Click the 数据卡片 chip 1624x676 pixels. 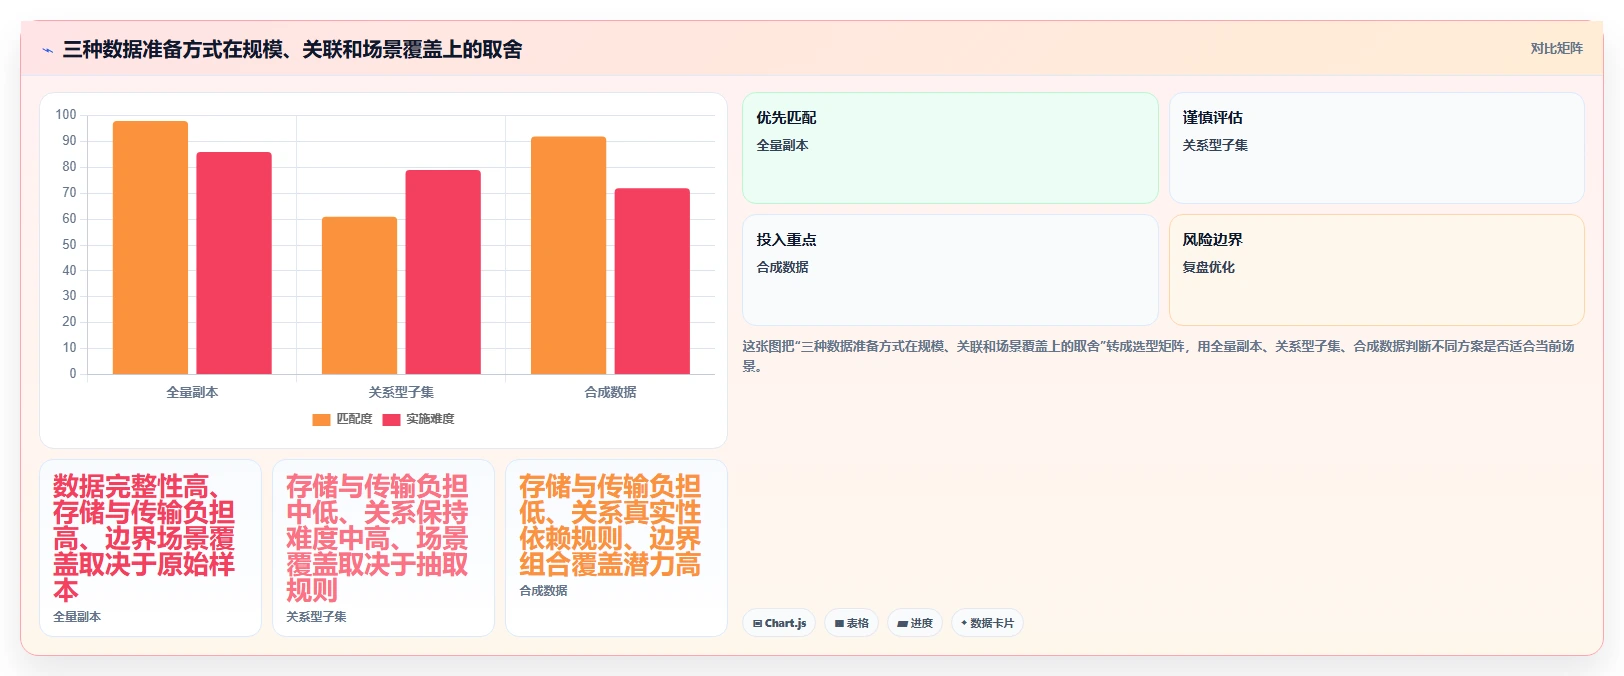click(x=987, y=623)
